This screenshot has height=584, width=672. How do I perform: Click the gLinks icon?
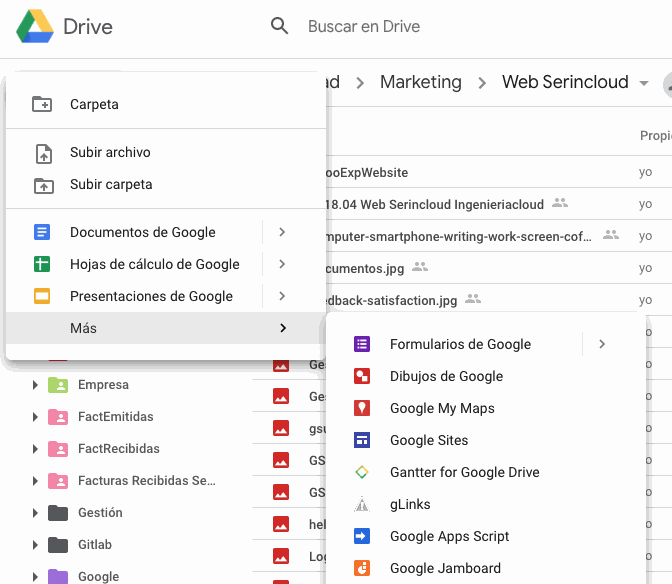click(362, 504)
